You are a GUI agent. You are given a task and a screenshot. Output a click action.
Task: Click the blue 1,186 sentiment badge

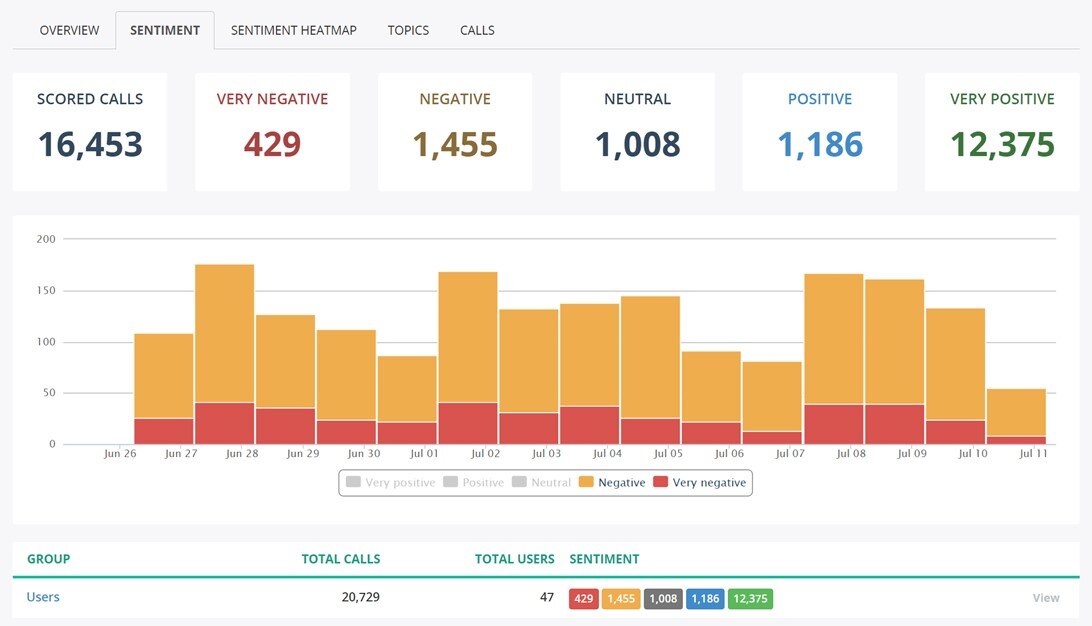(705, 599)
